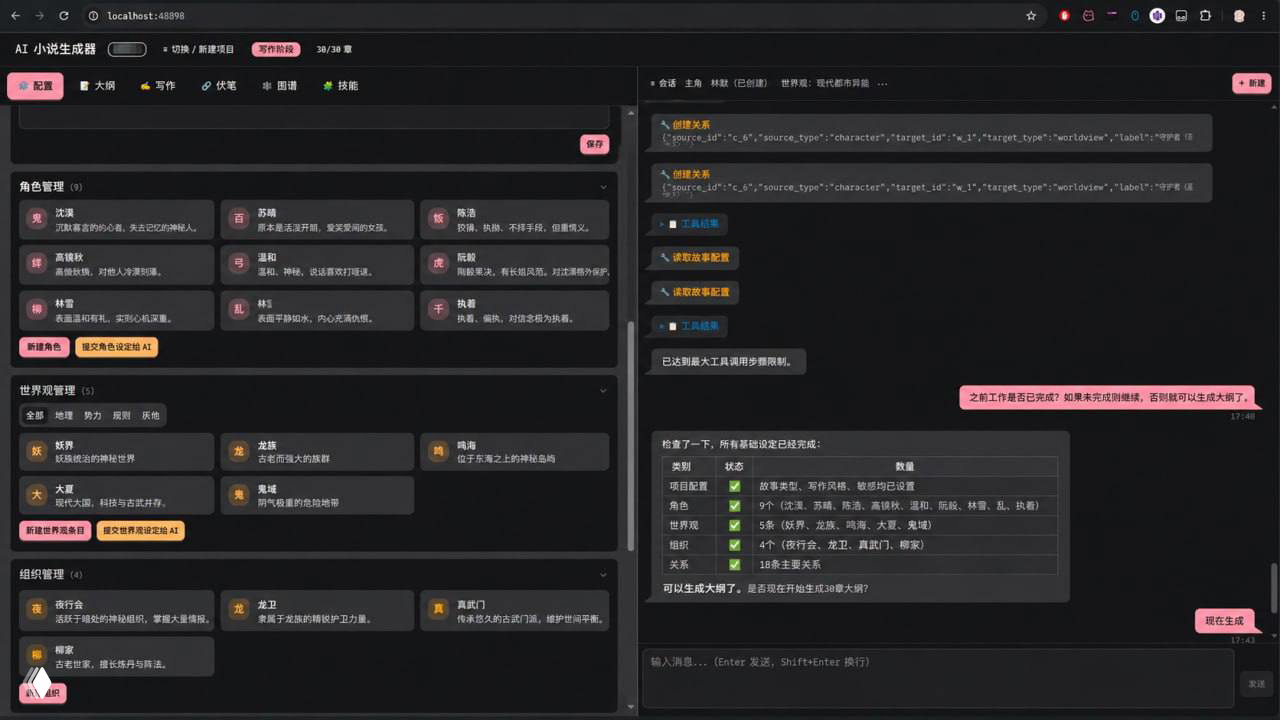This screenshot has height=720, width=1280.
Task: Select the last worldview filter after 规则
Action: [x=150, y=415]
